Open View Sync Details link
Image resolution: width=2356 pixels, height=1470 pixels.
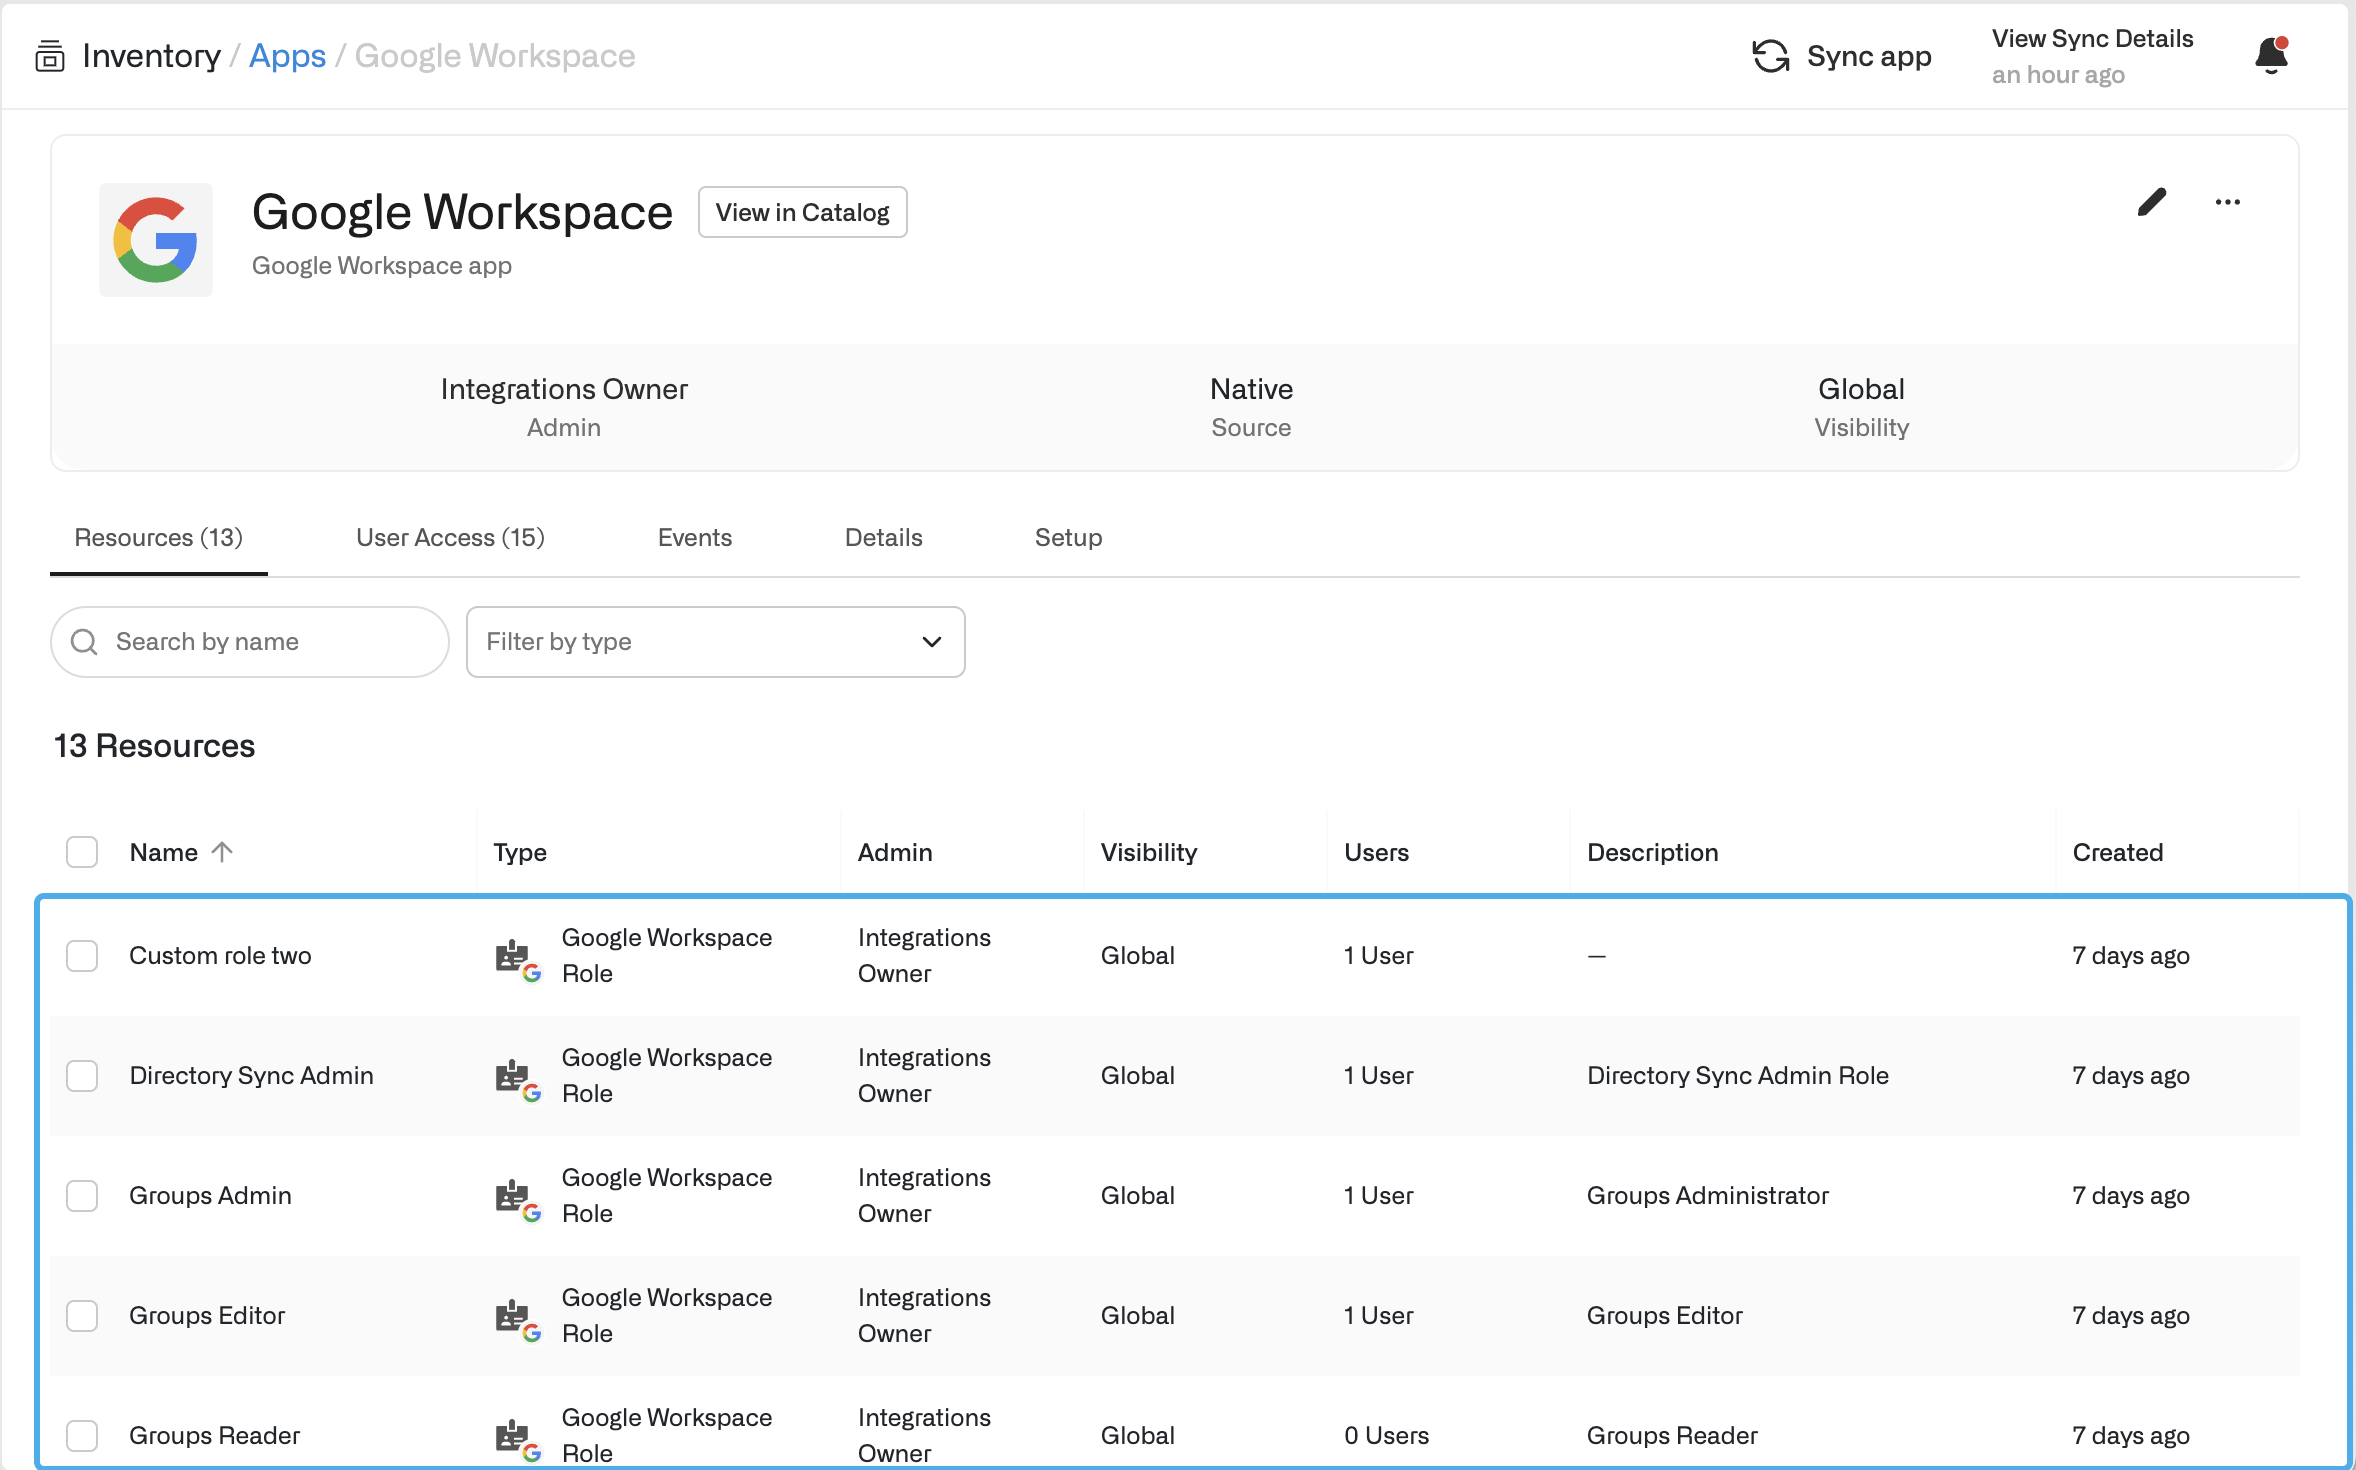[2092, 39]
